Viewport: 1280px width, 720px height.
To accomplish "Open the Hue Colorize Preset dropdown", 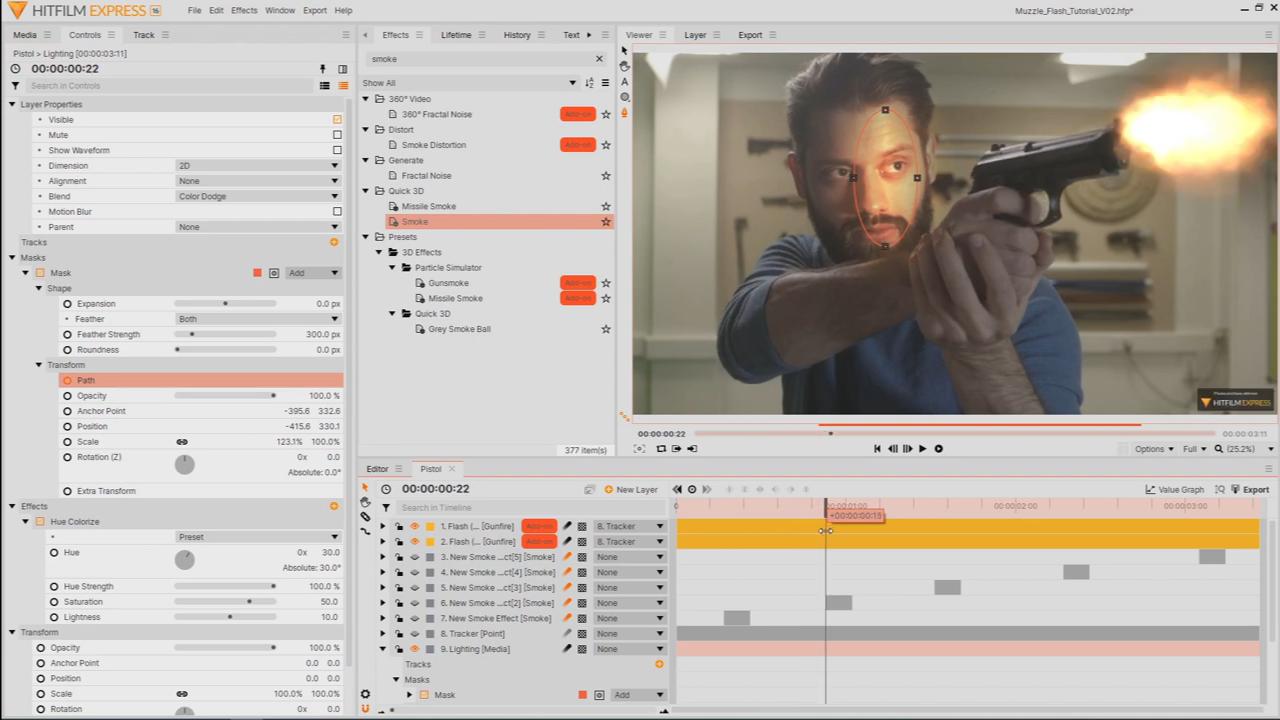I will click(258, 537).
